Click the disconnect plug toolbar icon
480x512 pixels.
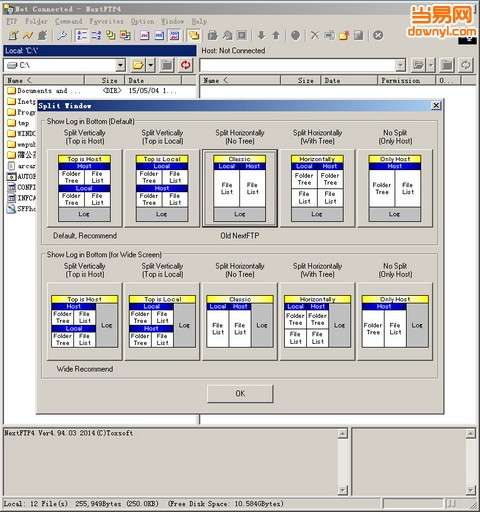coord(43,35)
